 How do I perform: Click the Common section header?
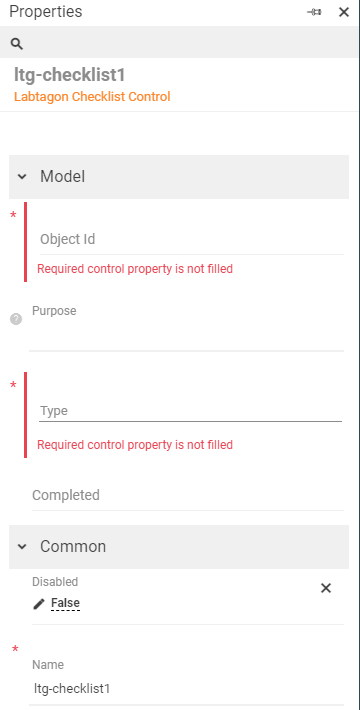point(179,547)
